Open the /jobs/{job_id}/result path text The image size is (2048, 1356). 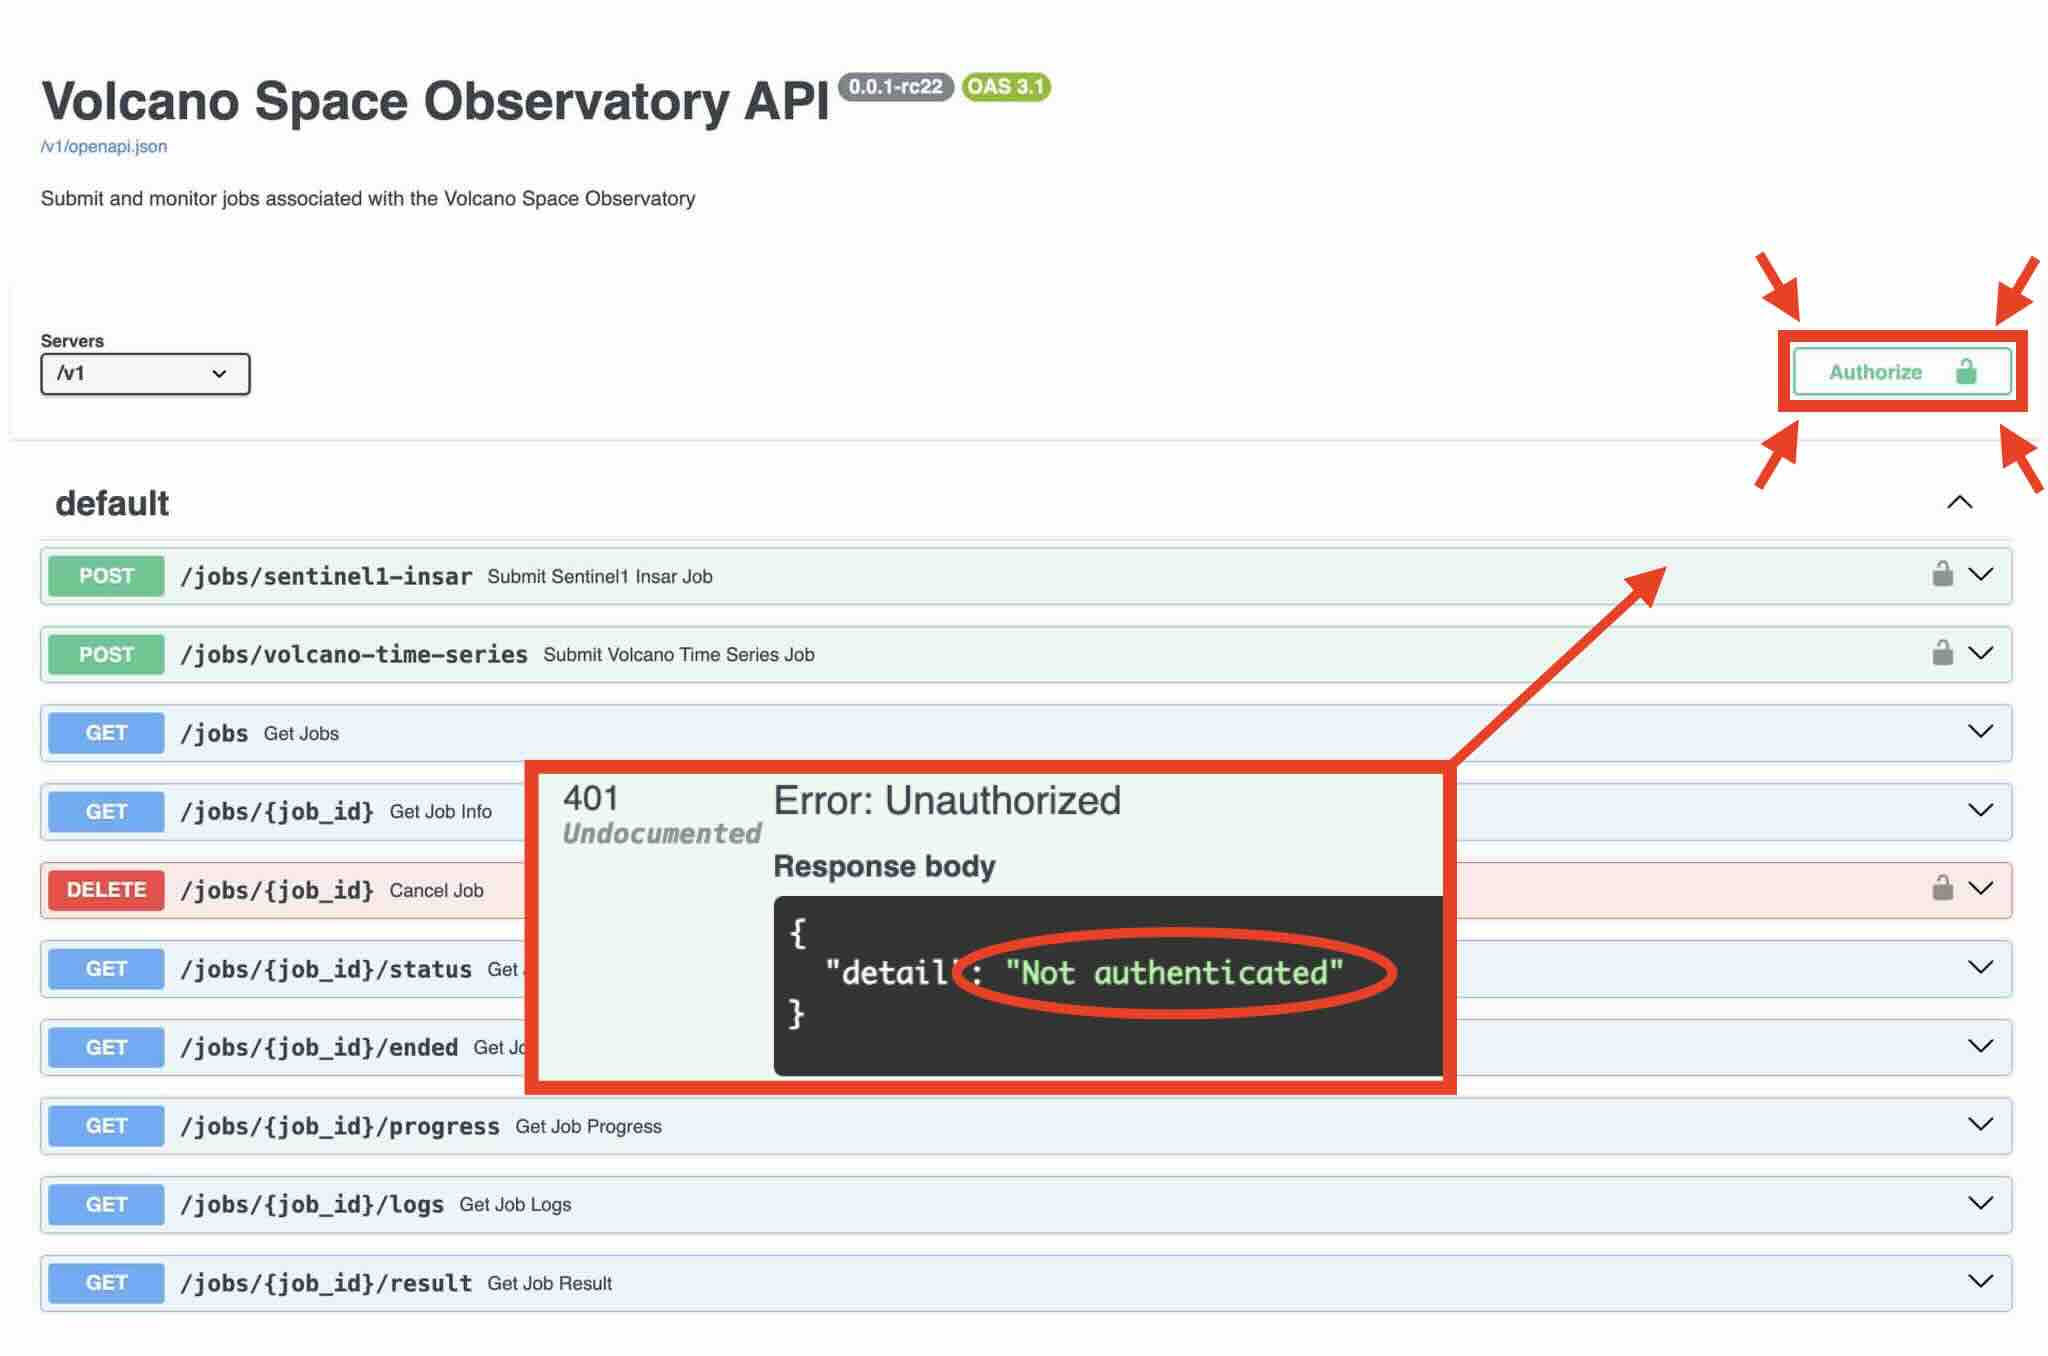point(325,1283)
